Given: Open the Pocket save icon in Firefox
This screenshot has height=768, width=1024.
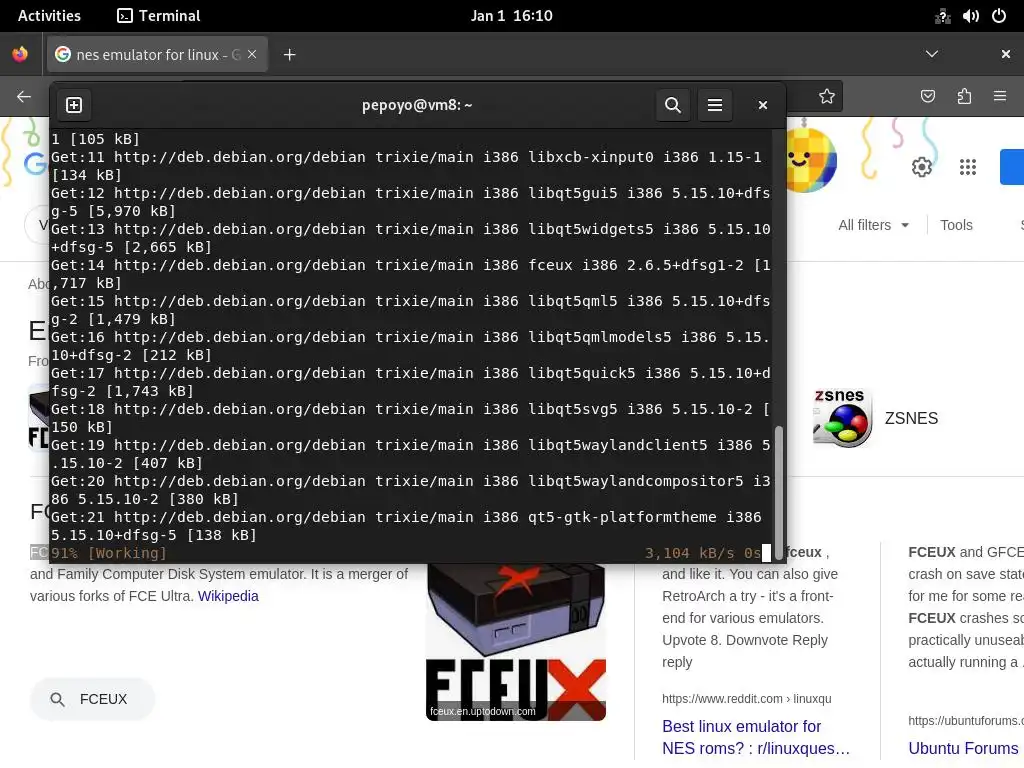Looking at the screenshot, I should point(927,97).
